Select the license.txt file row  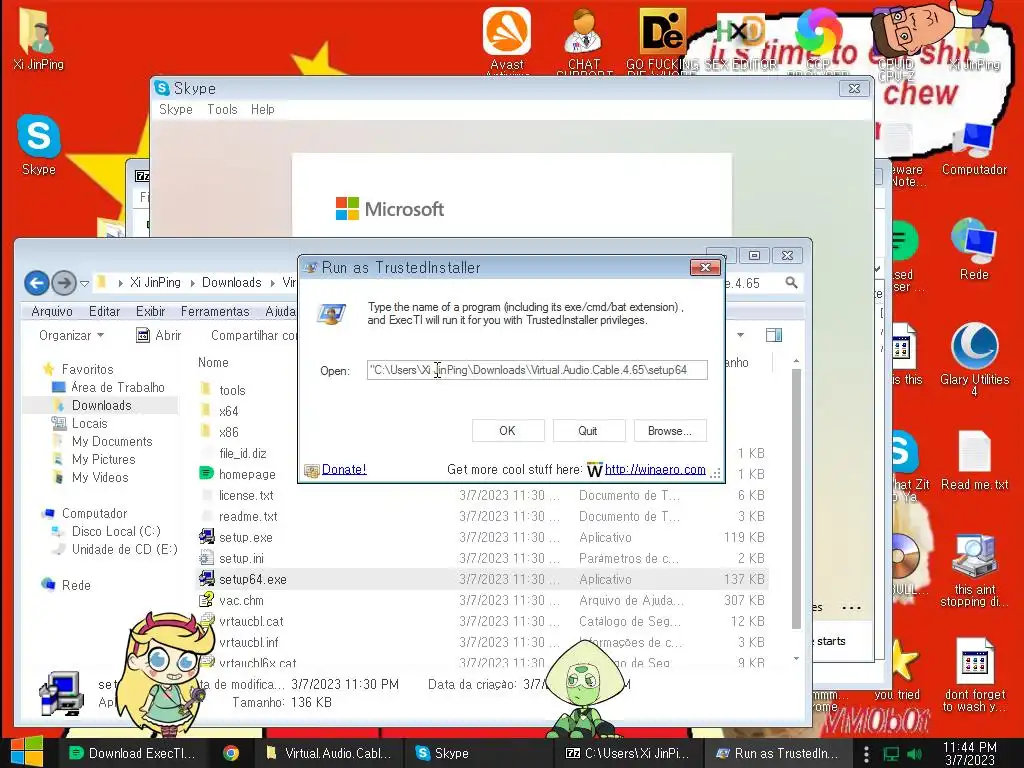click(x=482, y=495)
